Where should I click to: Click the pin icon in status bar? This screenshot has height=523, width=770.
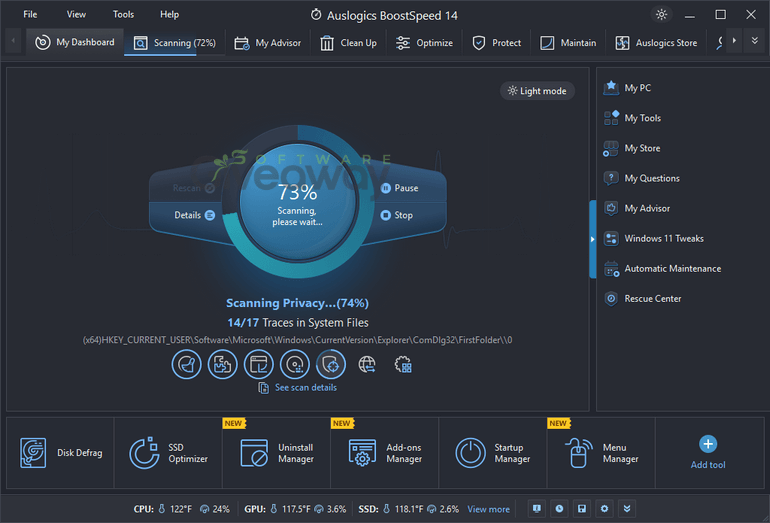coord(537,509)
